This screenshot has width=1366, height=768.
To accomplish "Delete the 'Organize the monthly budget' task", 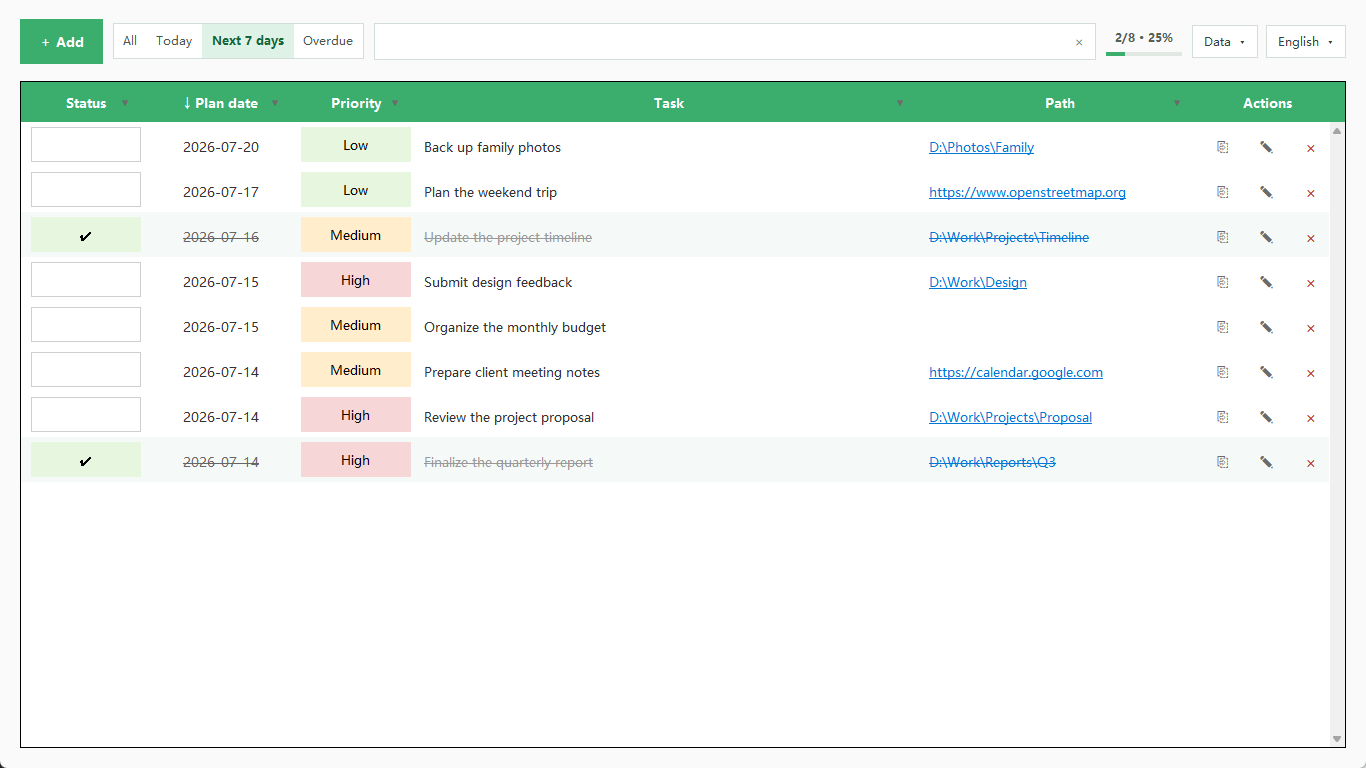I will point(1311,328).
